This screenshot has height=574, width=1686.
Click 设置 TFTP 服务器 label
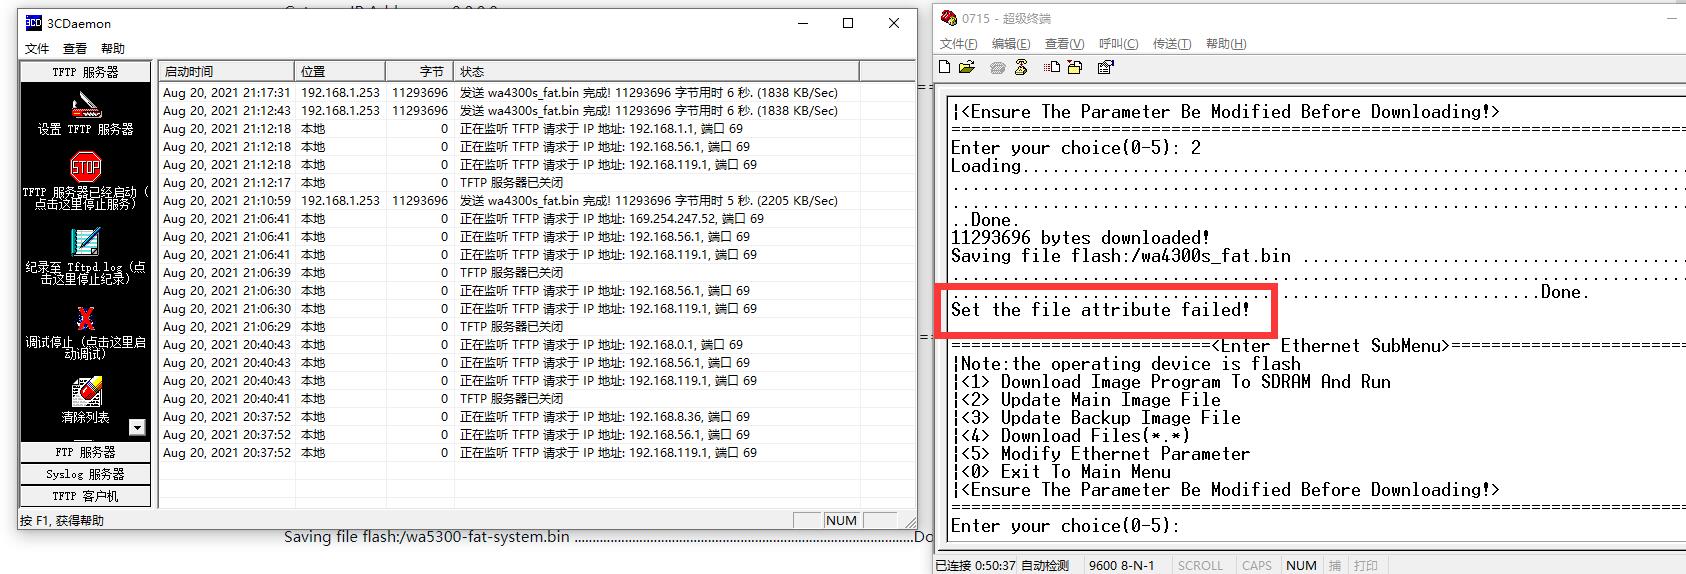(86, 130)
